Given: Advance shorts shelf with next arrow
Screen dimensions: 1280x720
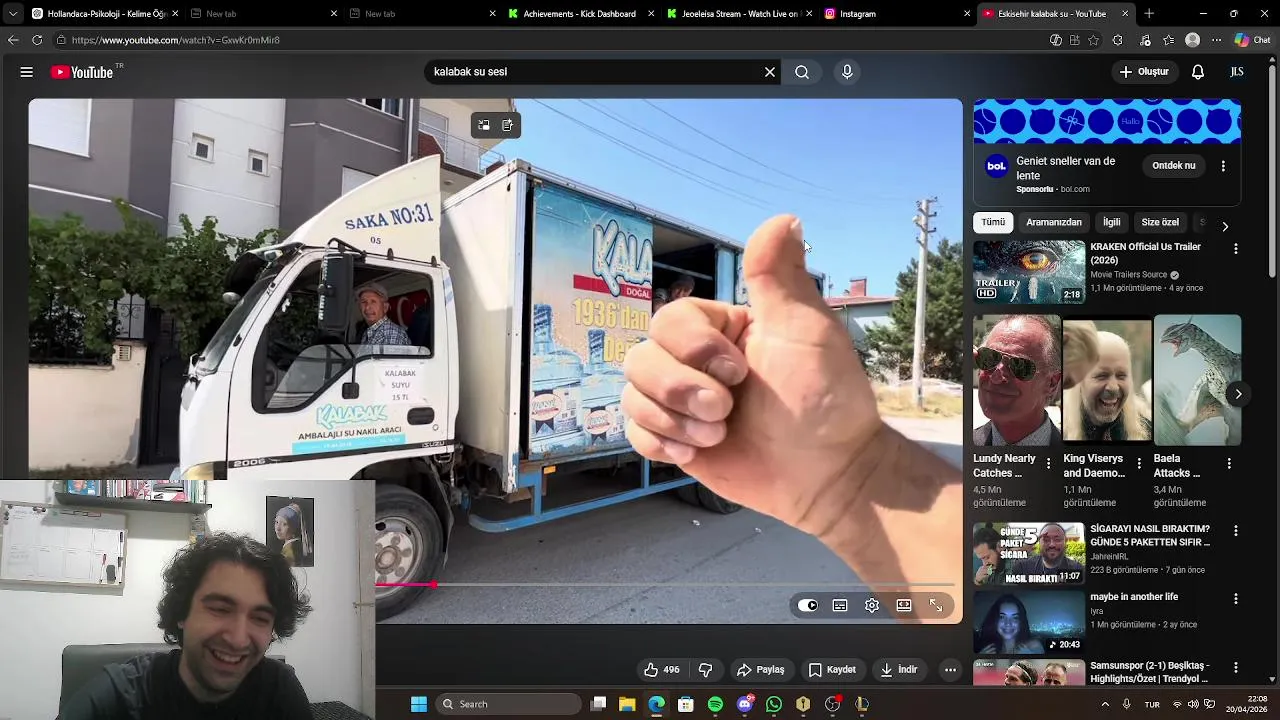Looking at the screenshot, I should [x=1238, y=394].
